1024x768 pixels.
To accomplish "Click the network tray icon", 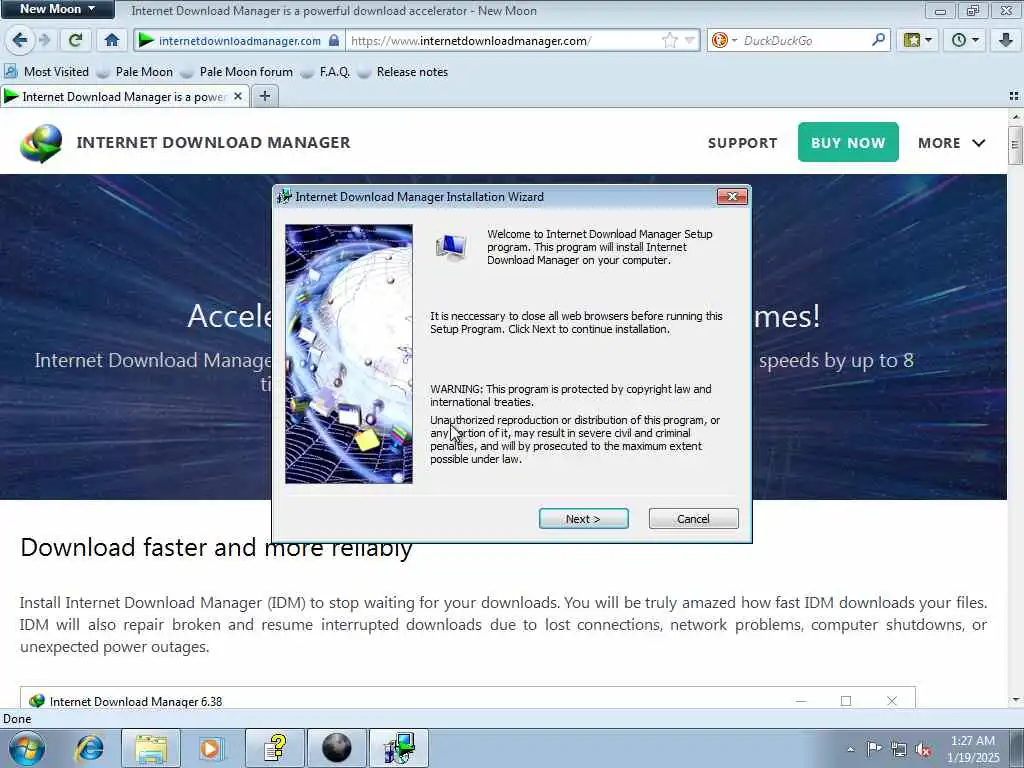I will pyautogui.click(x=899, y=749).
